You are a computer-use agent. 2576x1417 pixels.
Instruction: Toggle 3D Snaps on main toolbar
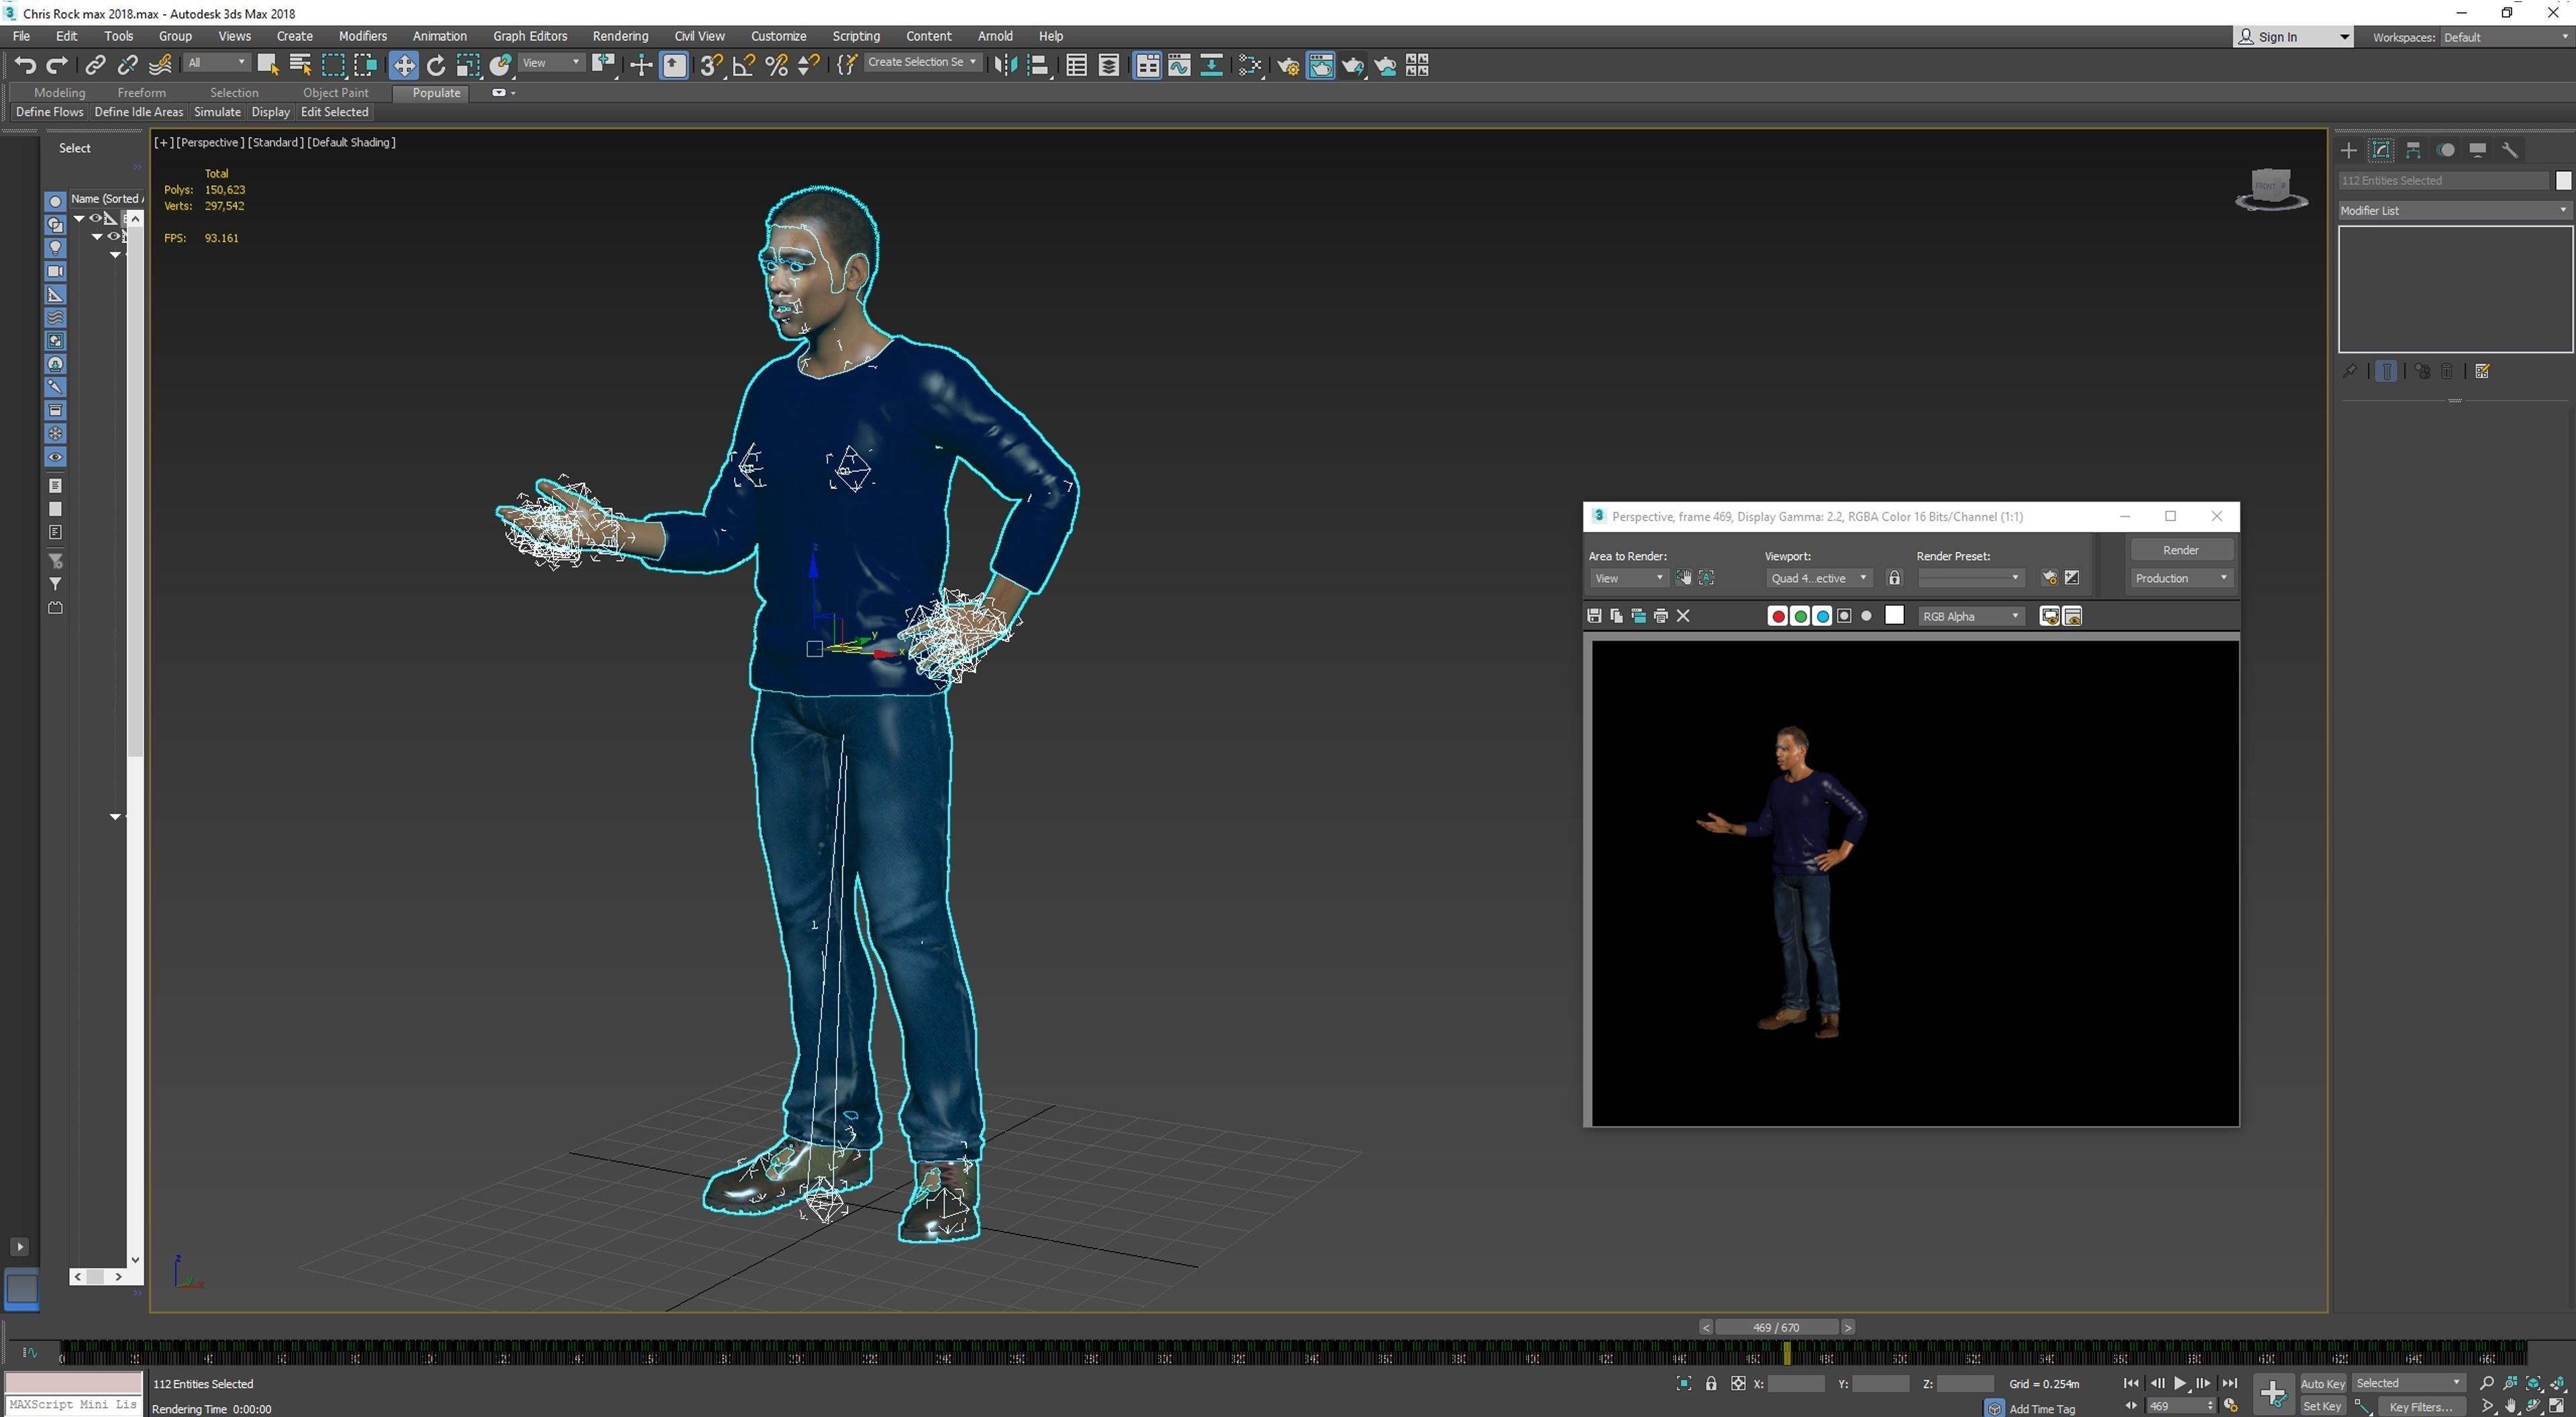(711, 65)
